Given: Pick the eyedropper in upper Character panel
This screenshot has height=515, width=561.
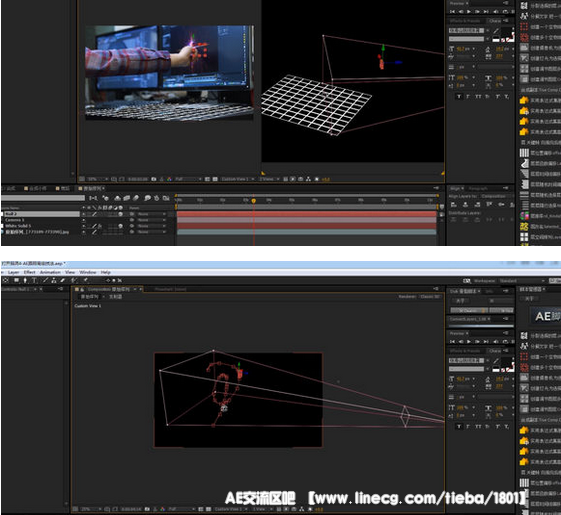Looking at the screenshot, I should 496,31.
